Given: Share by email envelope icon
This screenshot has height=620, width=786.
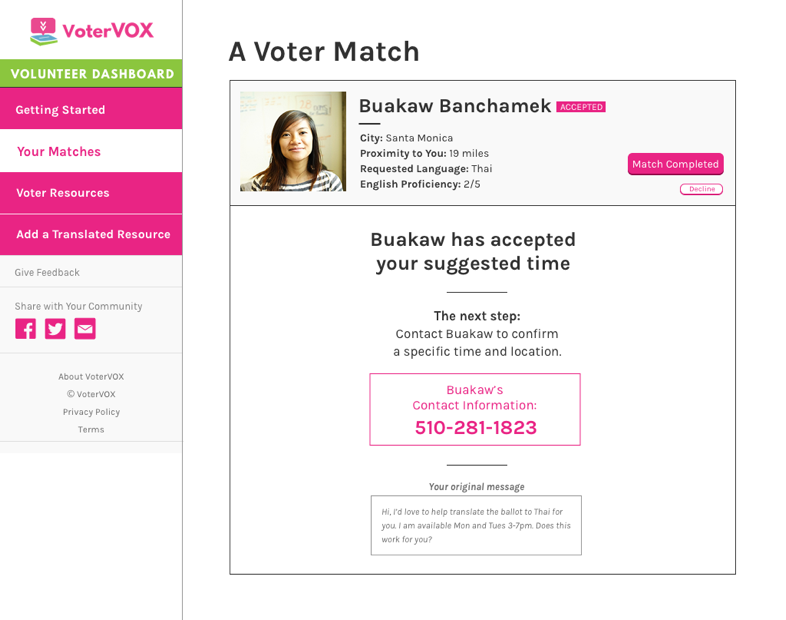Looking at the screenshot, I should (85, 329).
